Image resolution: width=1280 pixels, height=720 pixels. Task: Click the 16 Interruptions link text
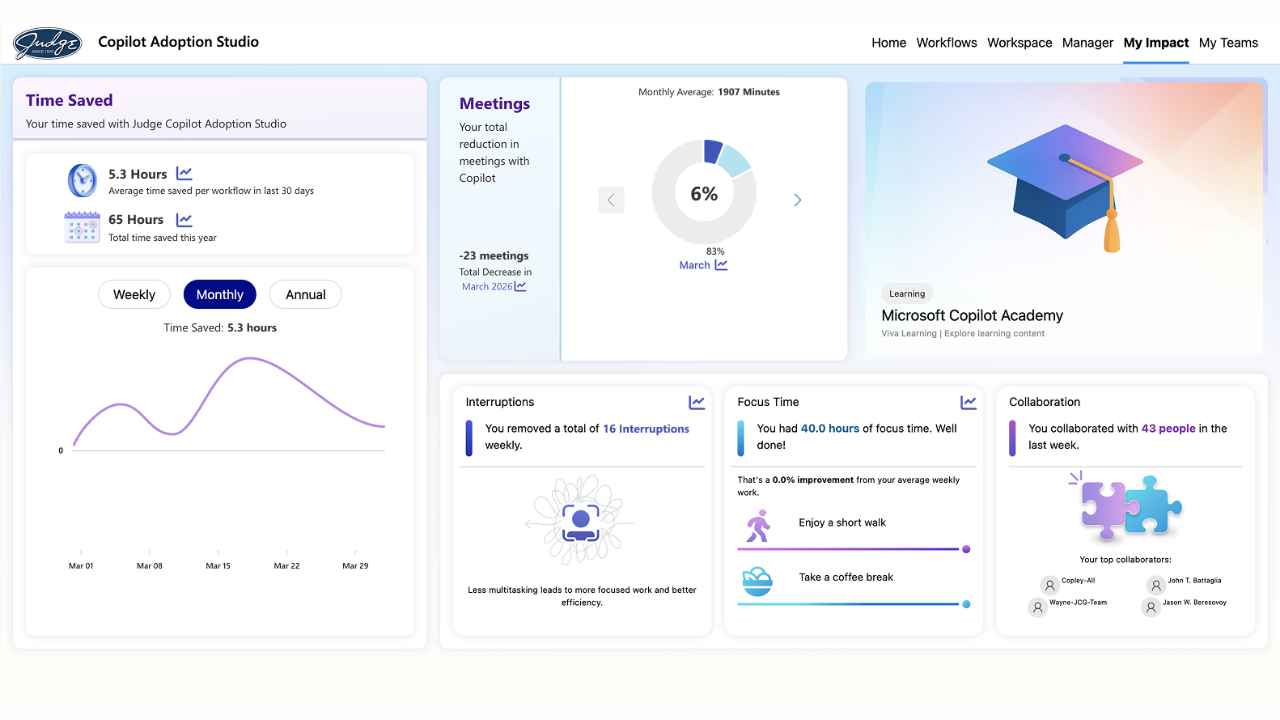[x=646, y=428]
